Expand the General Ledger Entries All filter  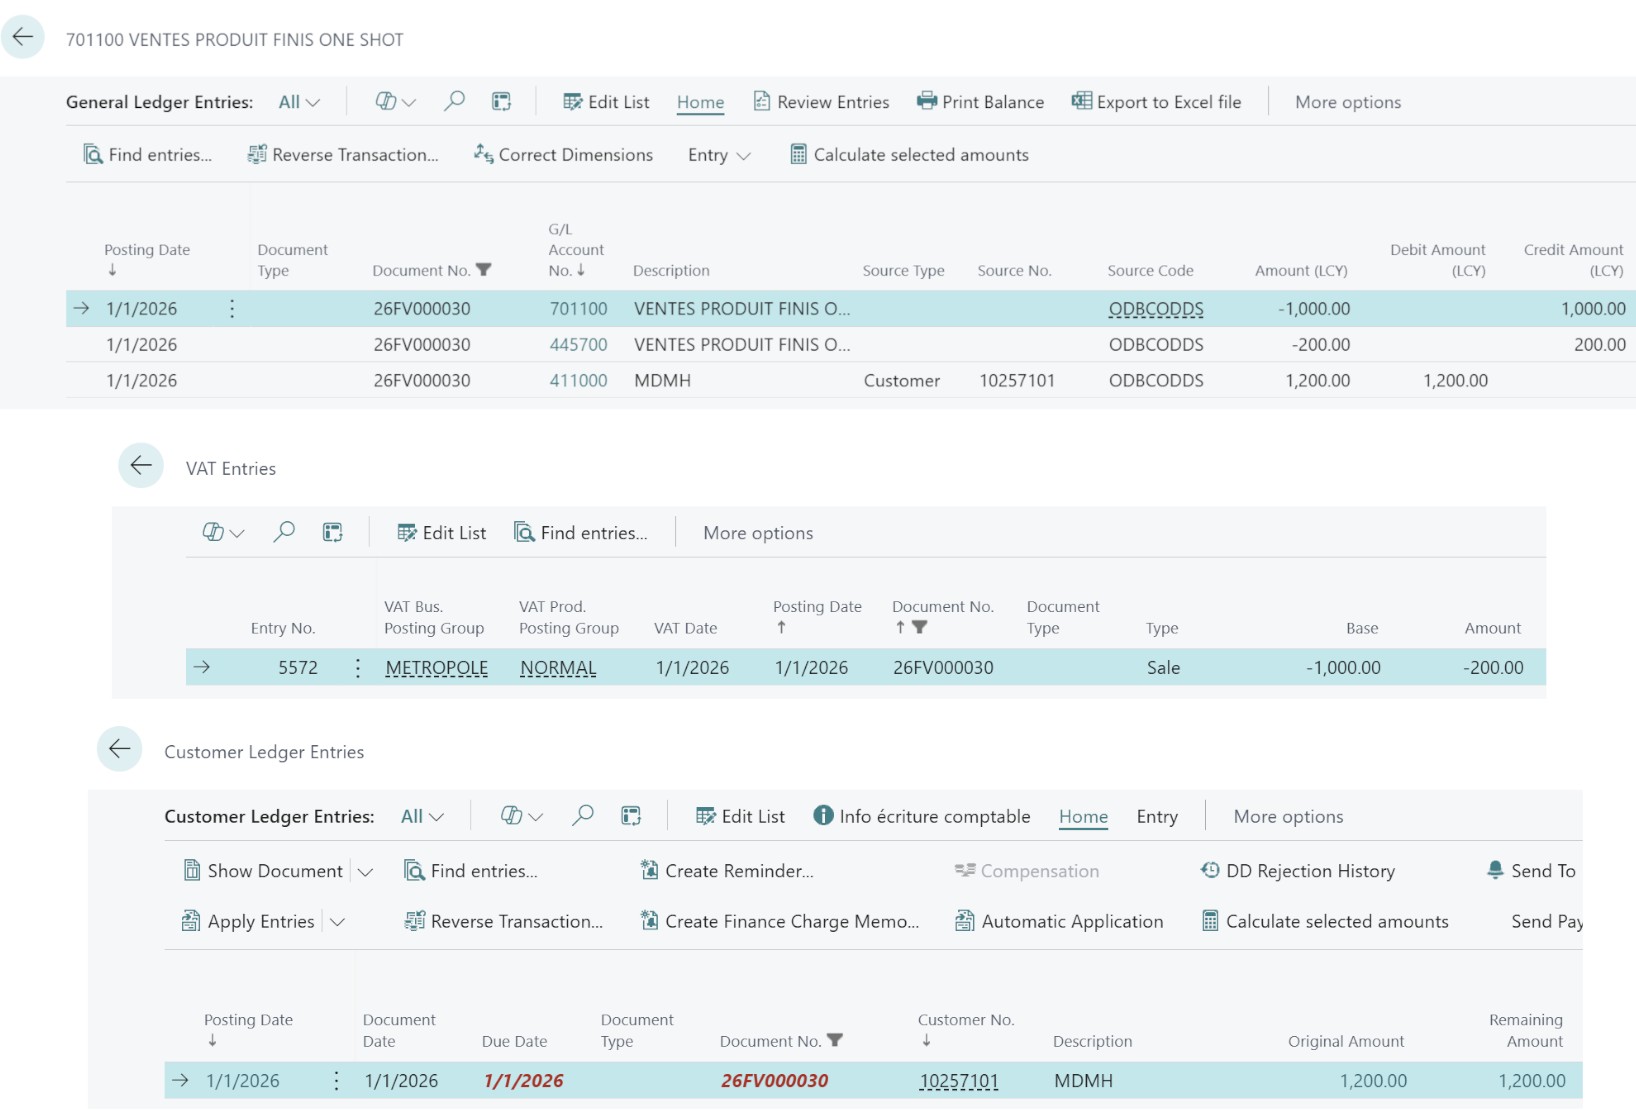(x=299, y=102)
